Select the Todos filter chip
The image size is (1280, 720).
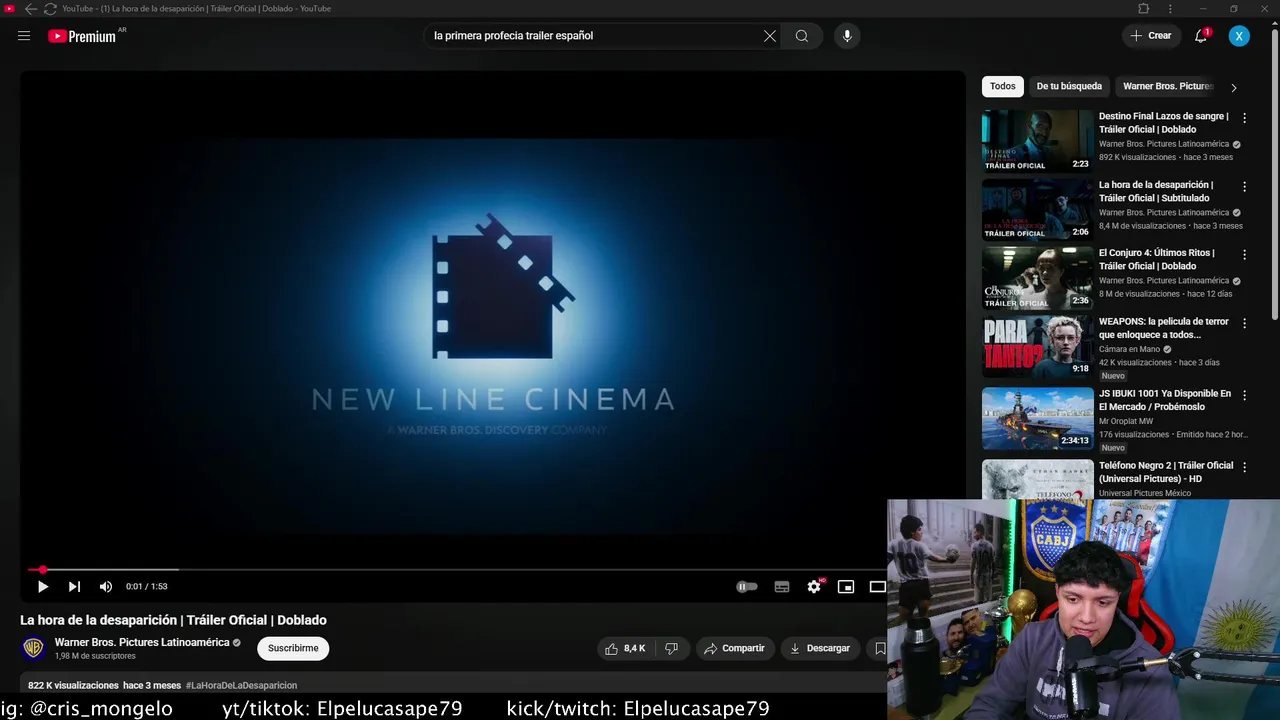pos(1003,86)
